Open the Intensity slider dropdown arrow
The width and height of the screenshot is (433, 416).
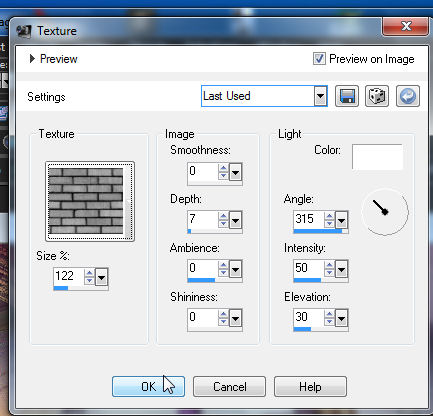click(341, 269)
